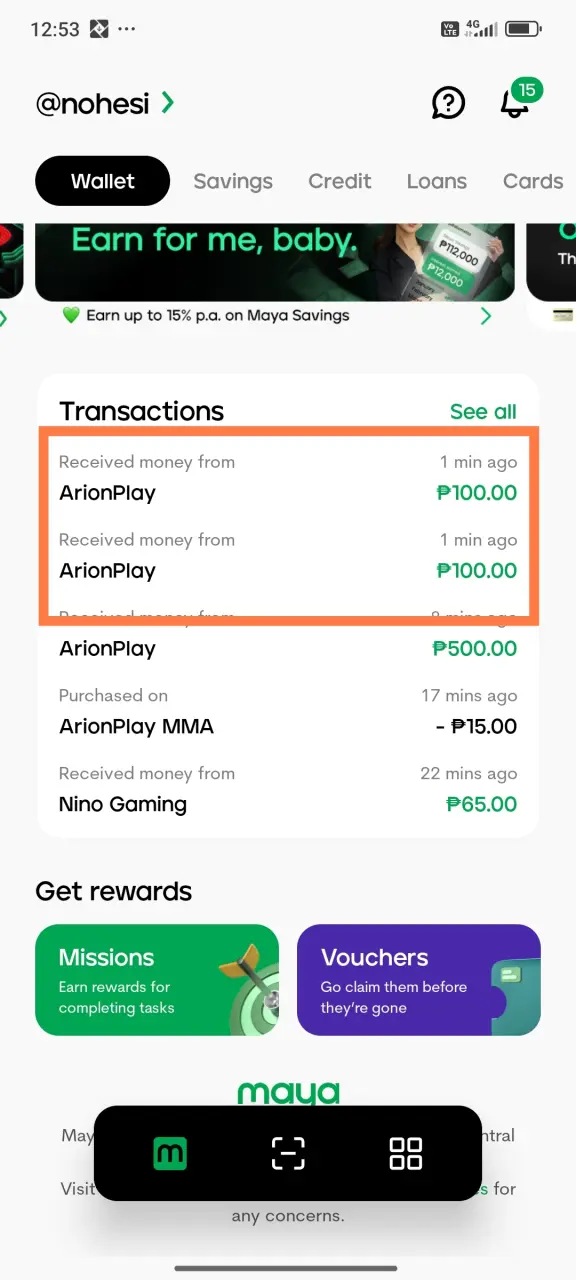This screenshot has width=576, height=1280.
Task: Open the Vouchers rewards card
Action: click(419, 980)
